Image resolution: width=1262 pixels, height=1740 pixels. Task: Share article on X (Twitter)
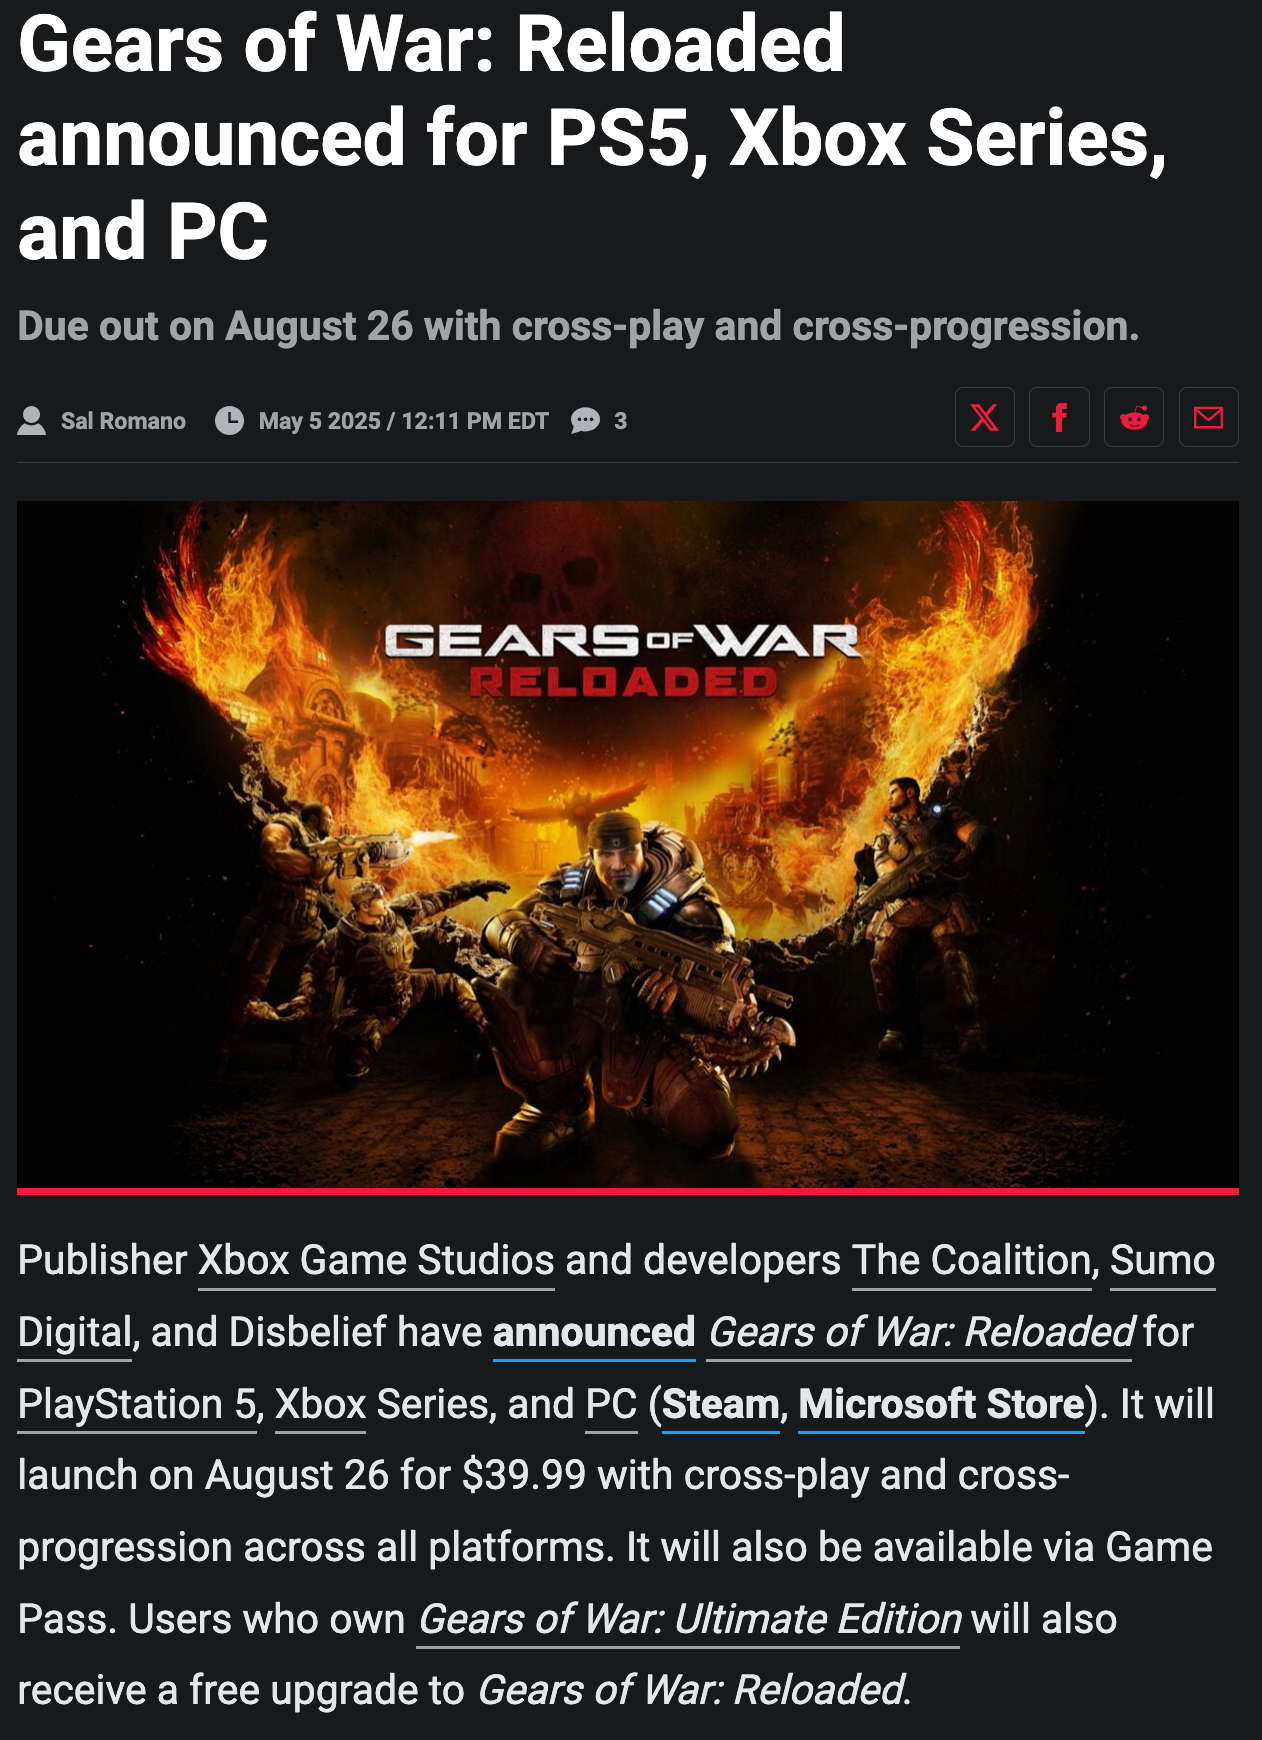(x=985, y=417)
